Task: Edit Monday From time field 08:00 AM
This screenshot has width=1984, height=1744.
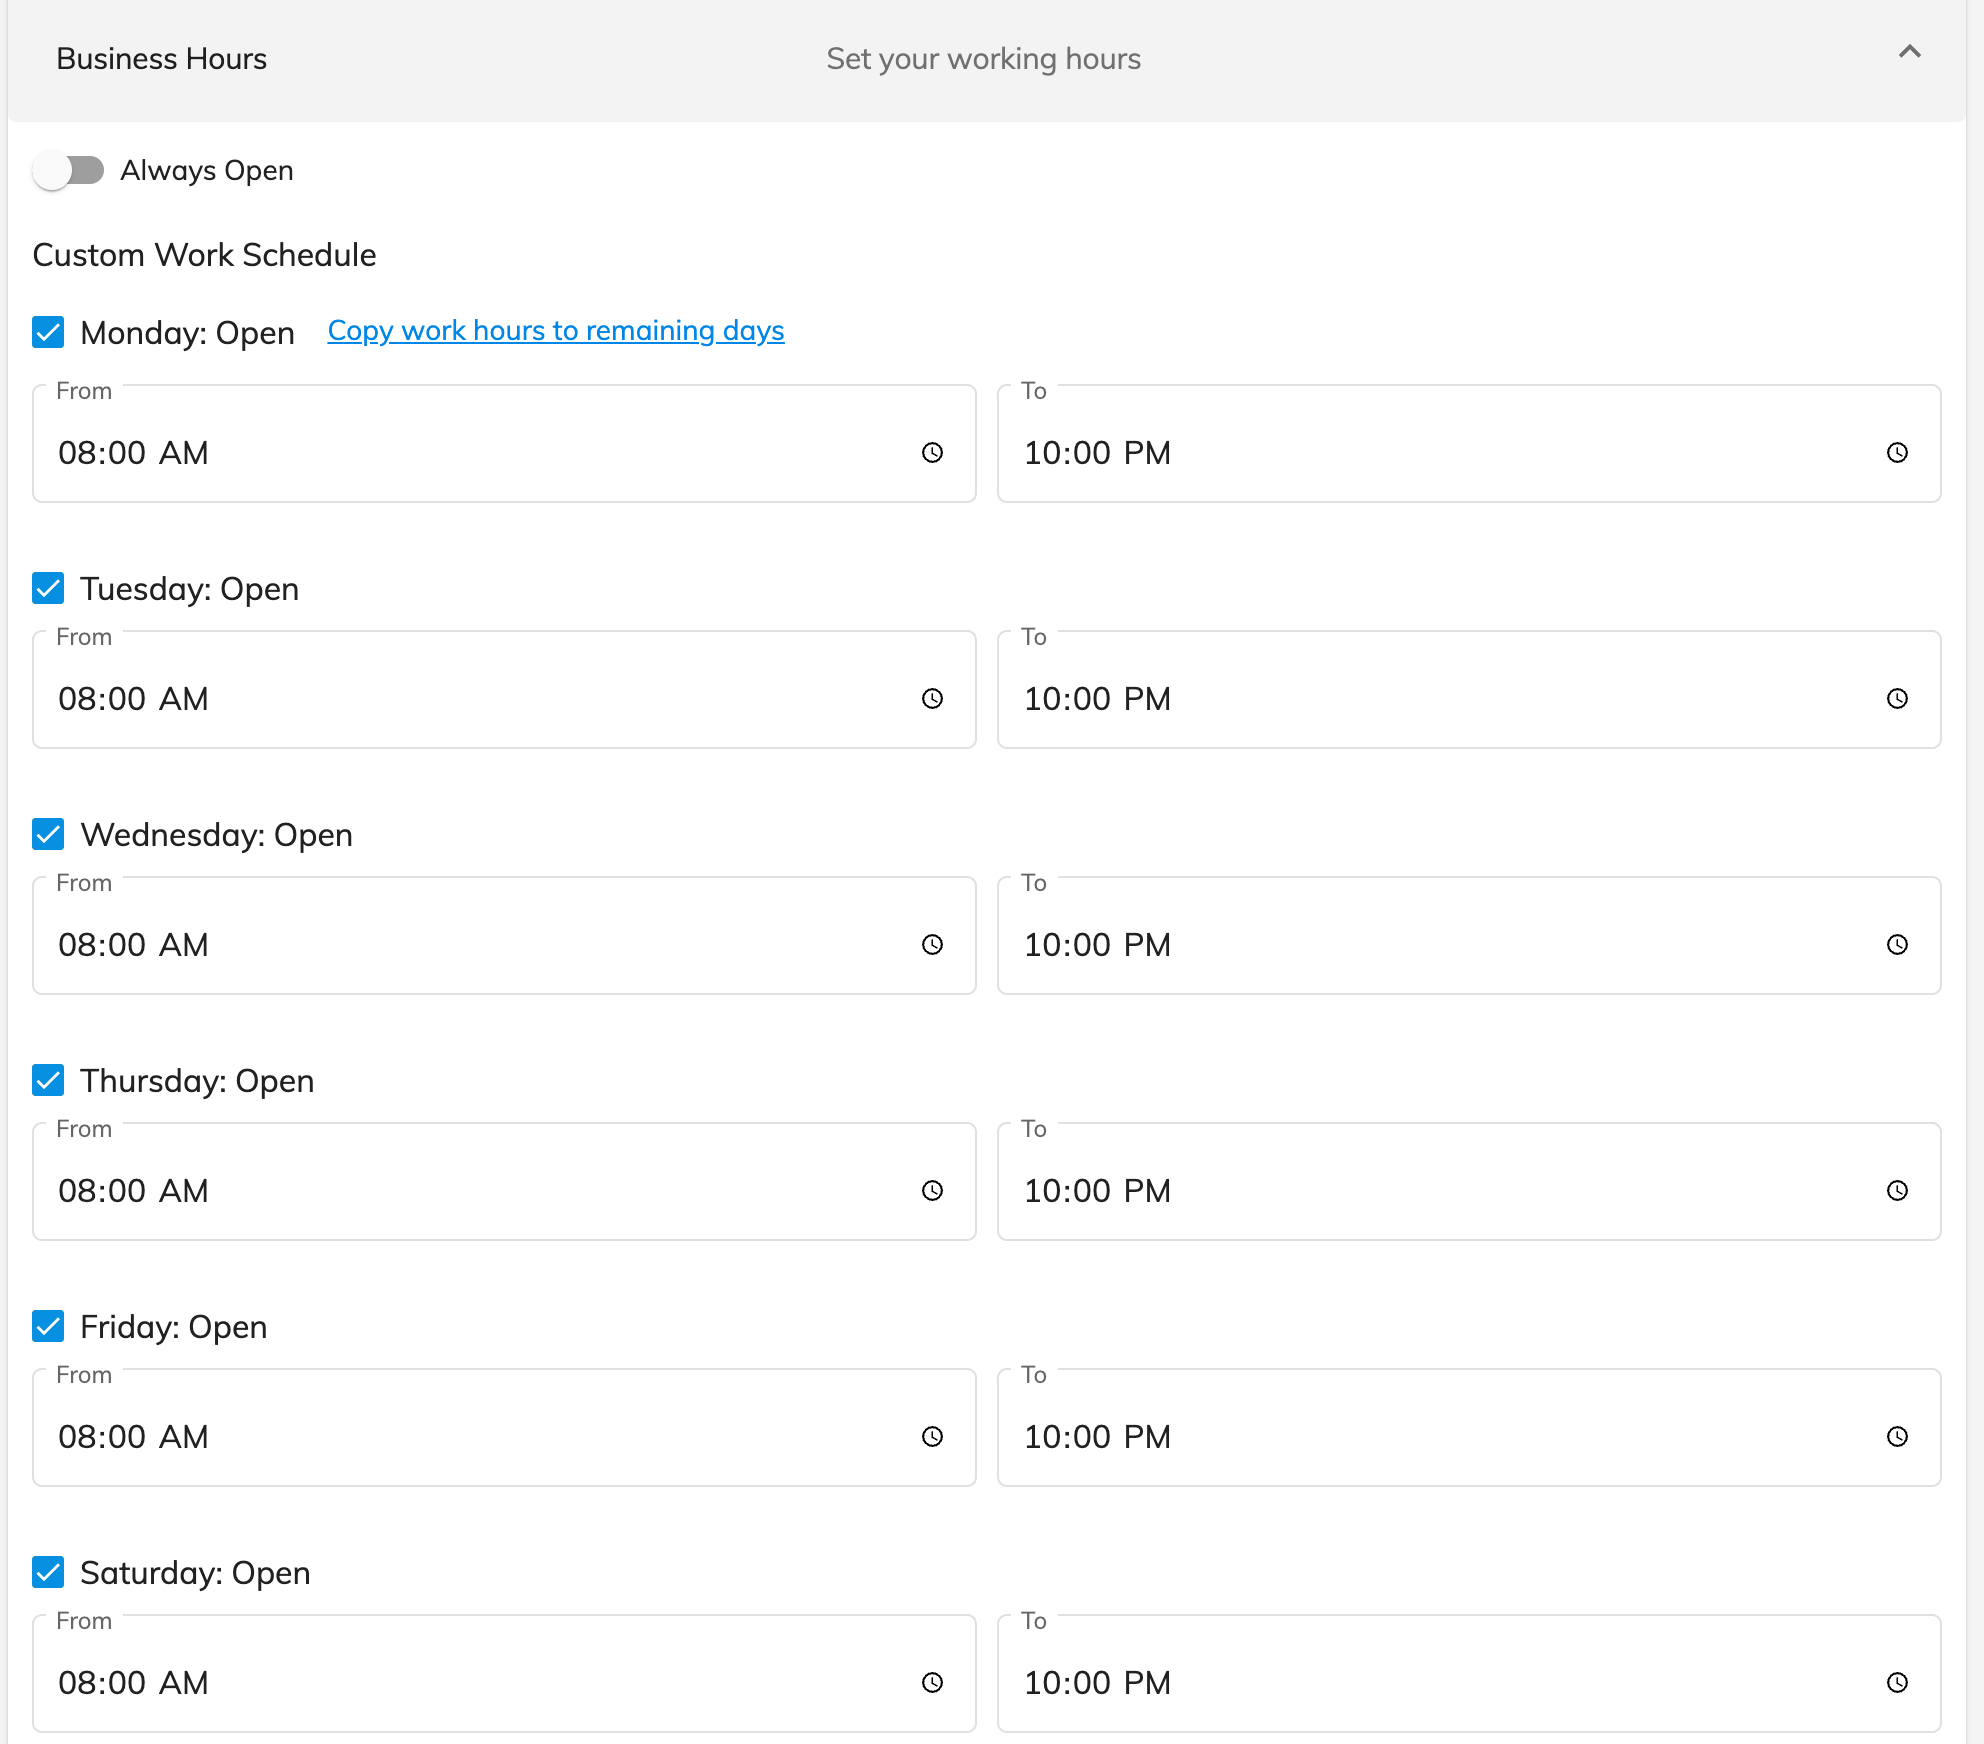Action: click(504, 444)
